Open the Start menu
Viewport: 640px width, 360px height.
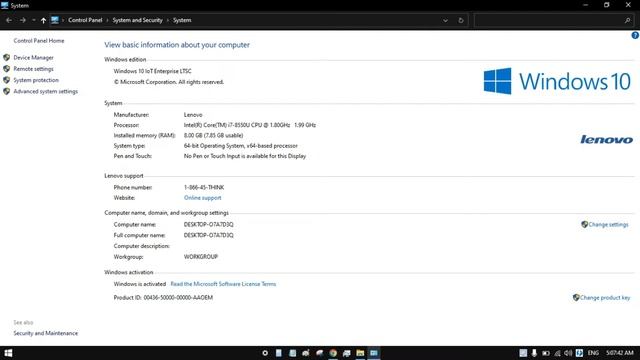point(8,353)
